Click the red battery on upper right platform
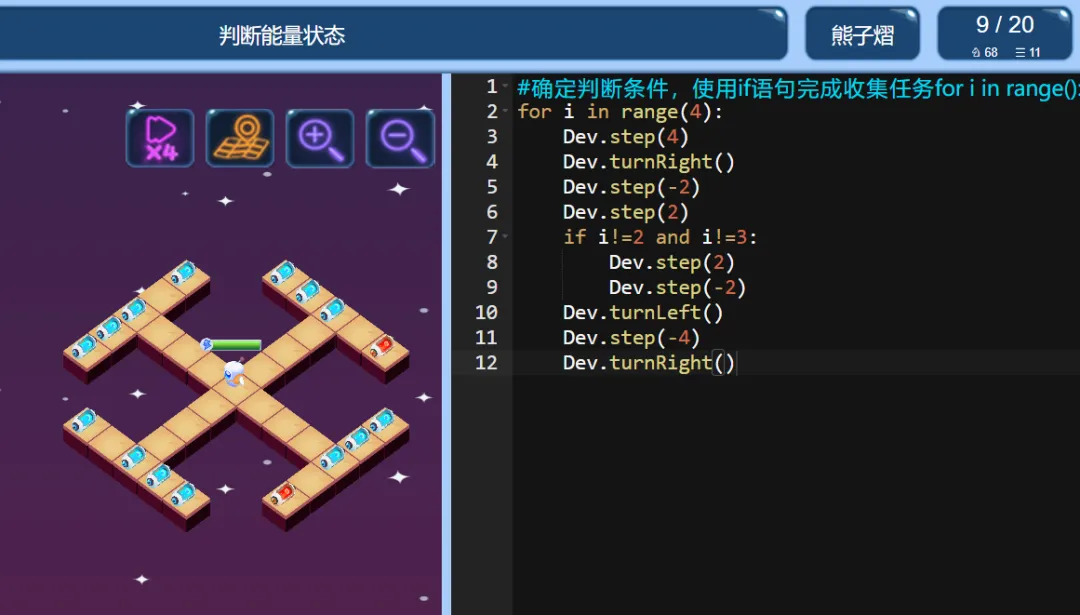 [382, 346]
